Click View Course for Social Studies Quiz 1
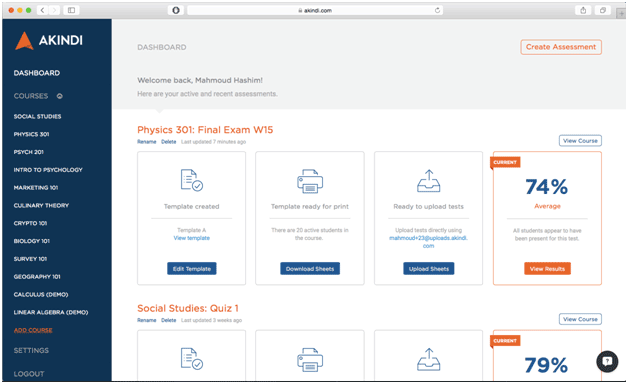This screenshot has width=628, height=384. pyautogui.click(x=580, y=320)
